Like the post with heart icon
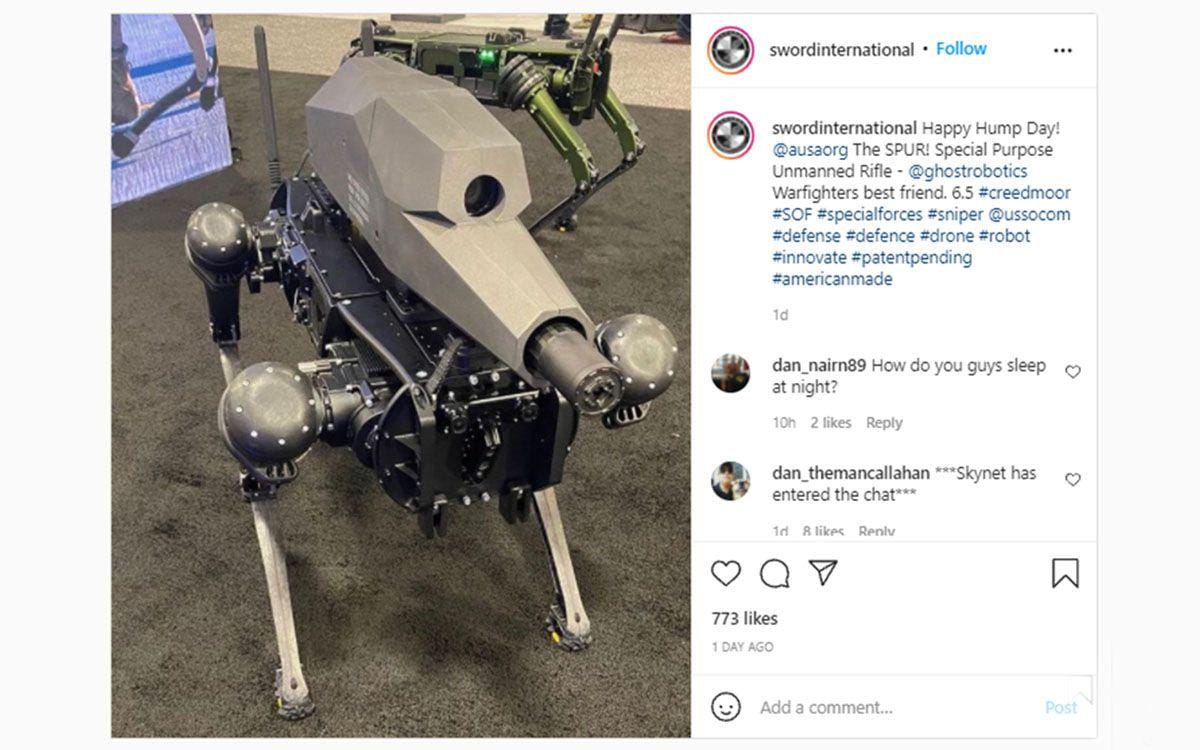 (x=726, y=573)
